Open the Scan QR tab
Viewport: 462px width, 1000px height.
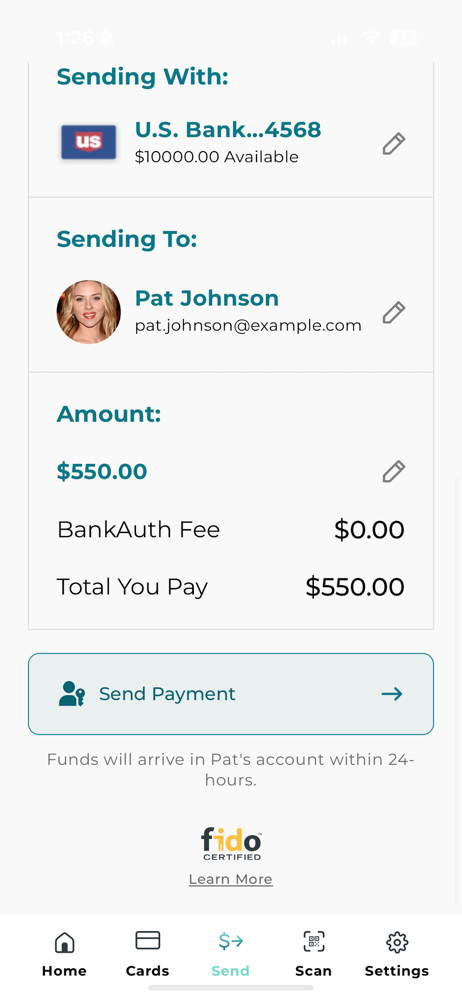313,954
